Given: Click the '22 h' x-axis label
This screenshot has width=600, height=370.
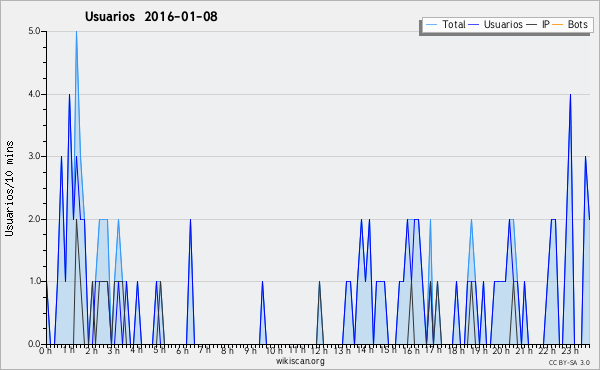Looking at the screenshot, I should pyautogui.click(x=546, y=350).
